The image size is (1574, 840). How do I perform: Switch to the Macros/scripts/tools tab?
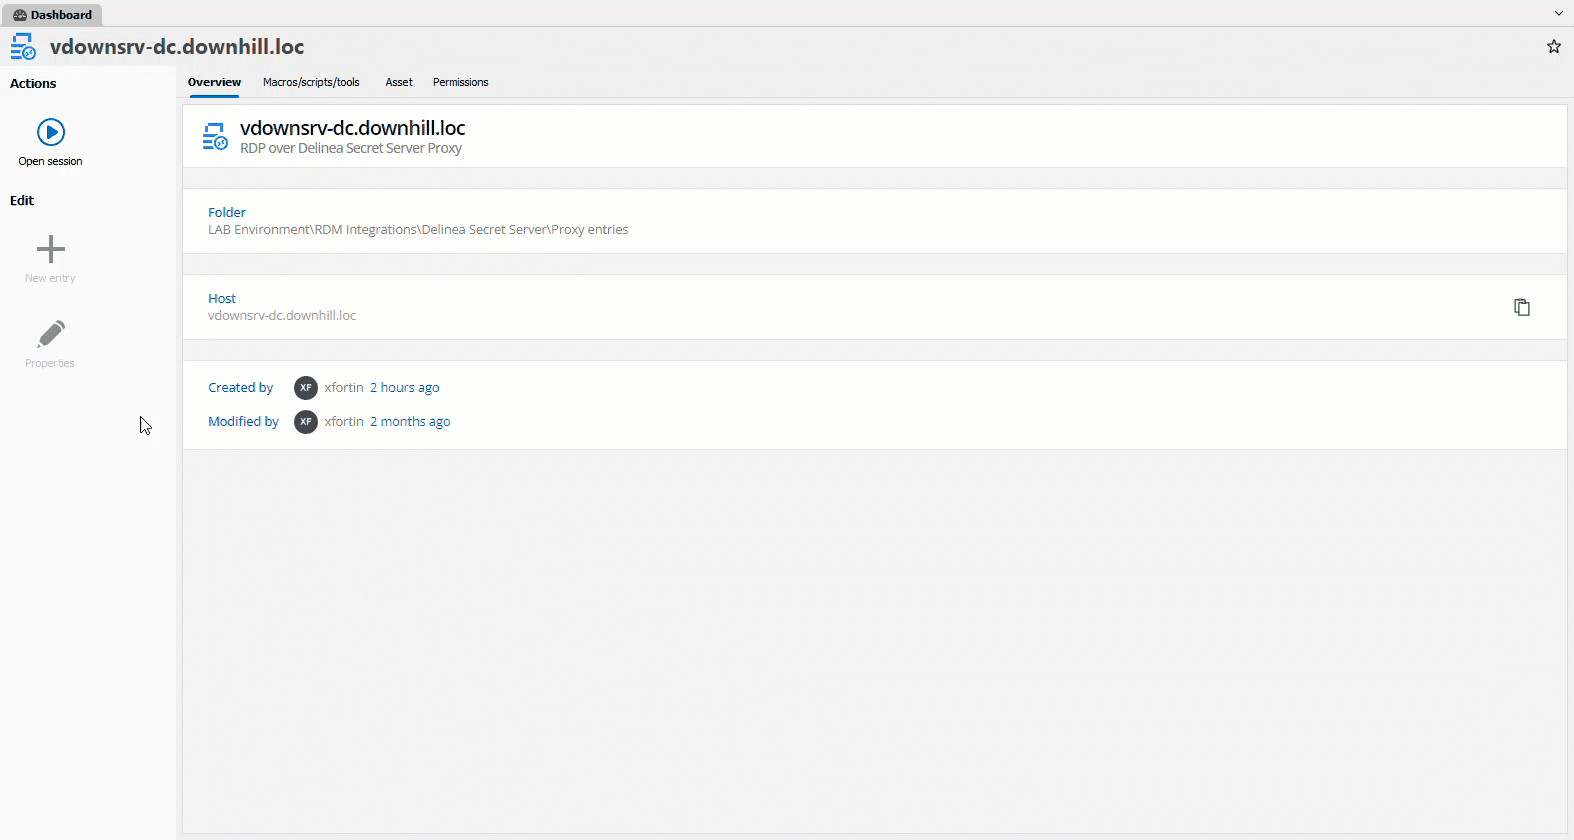(311, 82)
